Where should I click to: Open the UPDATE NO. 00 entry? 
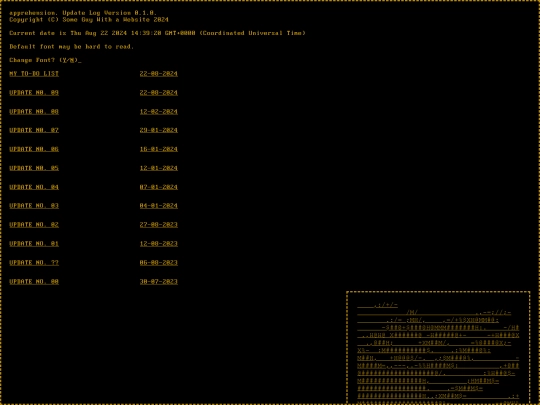pos(34,281)
